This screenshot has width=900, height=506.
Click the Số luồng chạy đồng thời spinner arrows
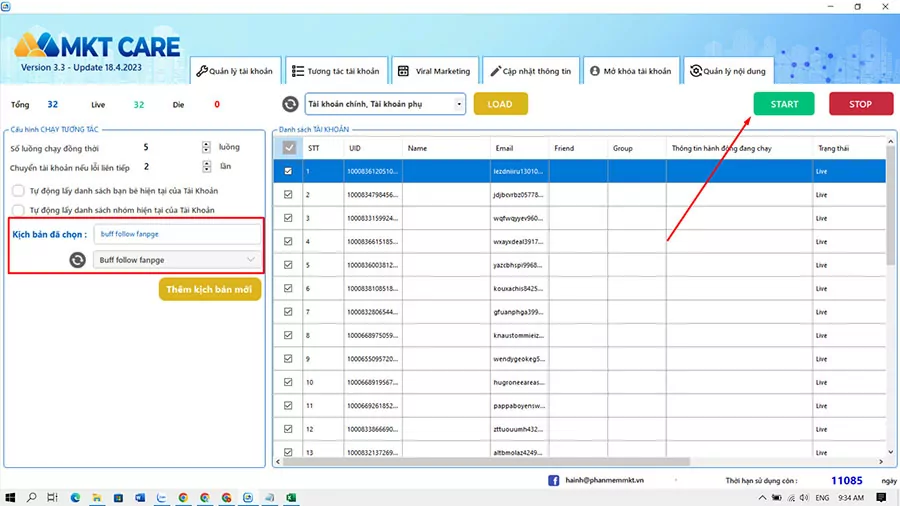[x=206, y=147]
